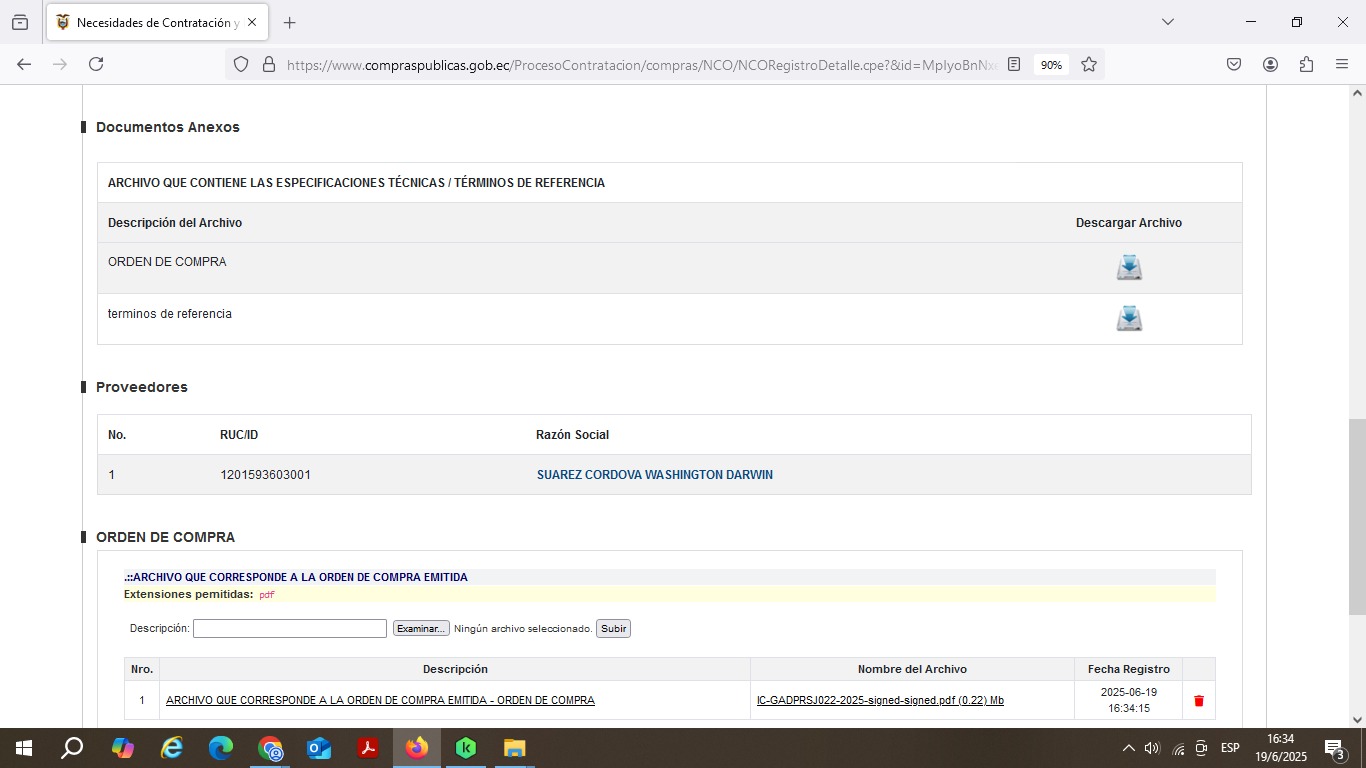Image resolution: width=1366 pixels, height=768 pixels.
Task: Click the Descripción text input field
Action: click(289, 629)
